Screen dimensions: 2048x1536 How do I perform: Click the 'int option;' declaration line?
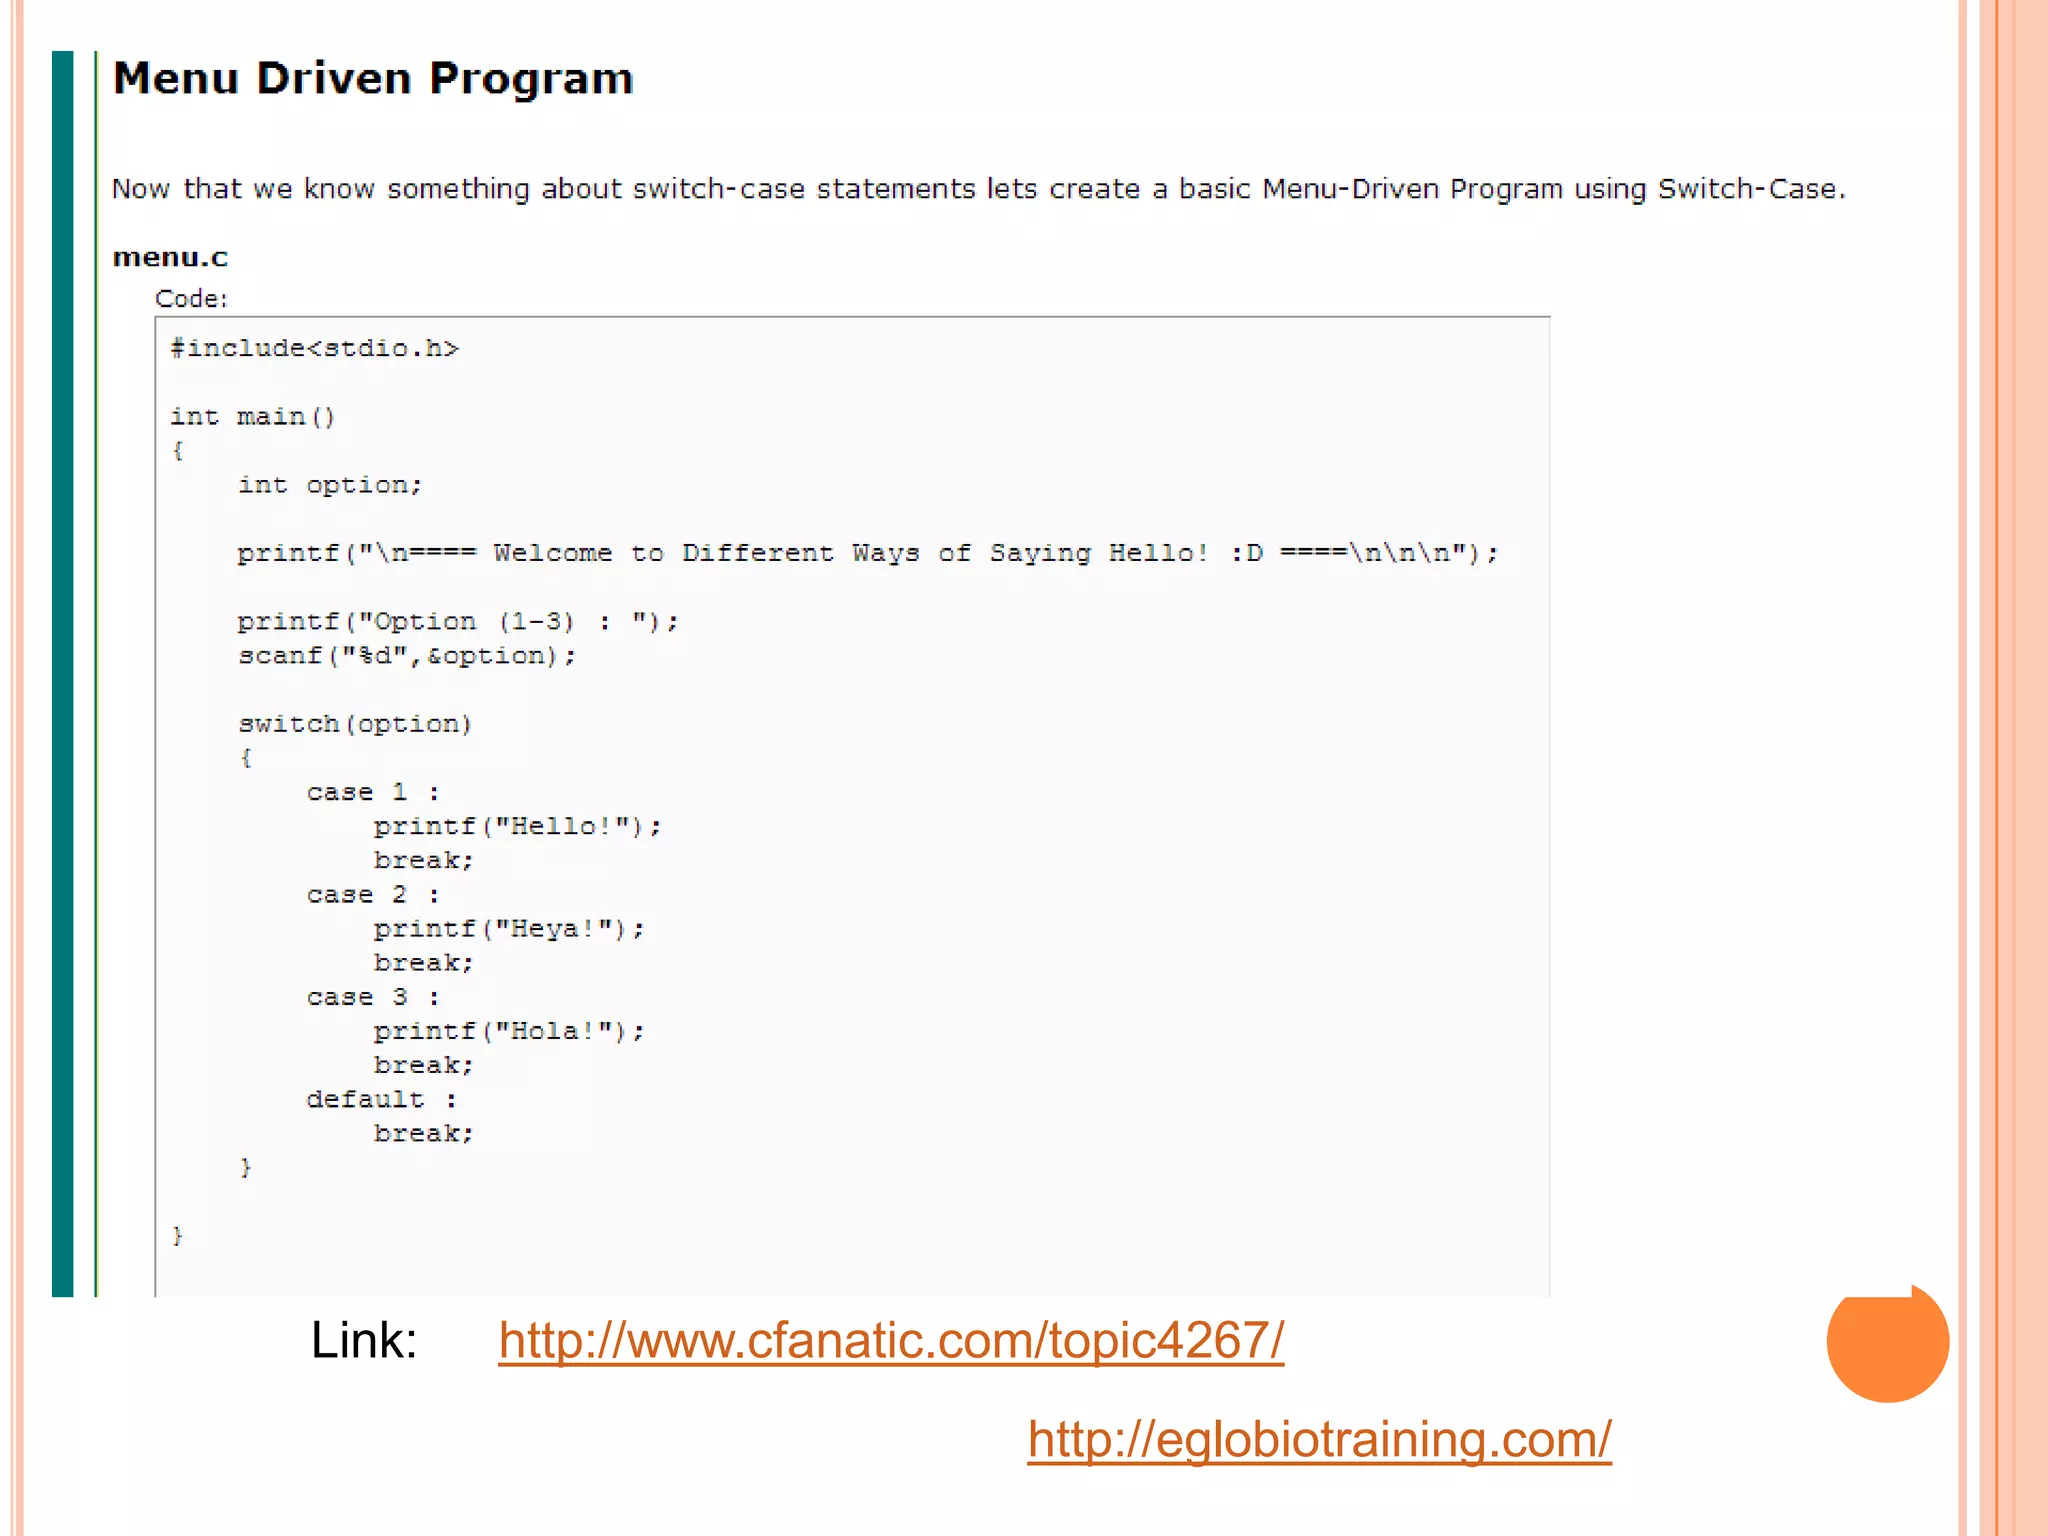pos(330,485)
